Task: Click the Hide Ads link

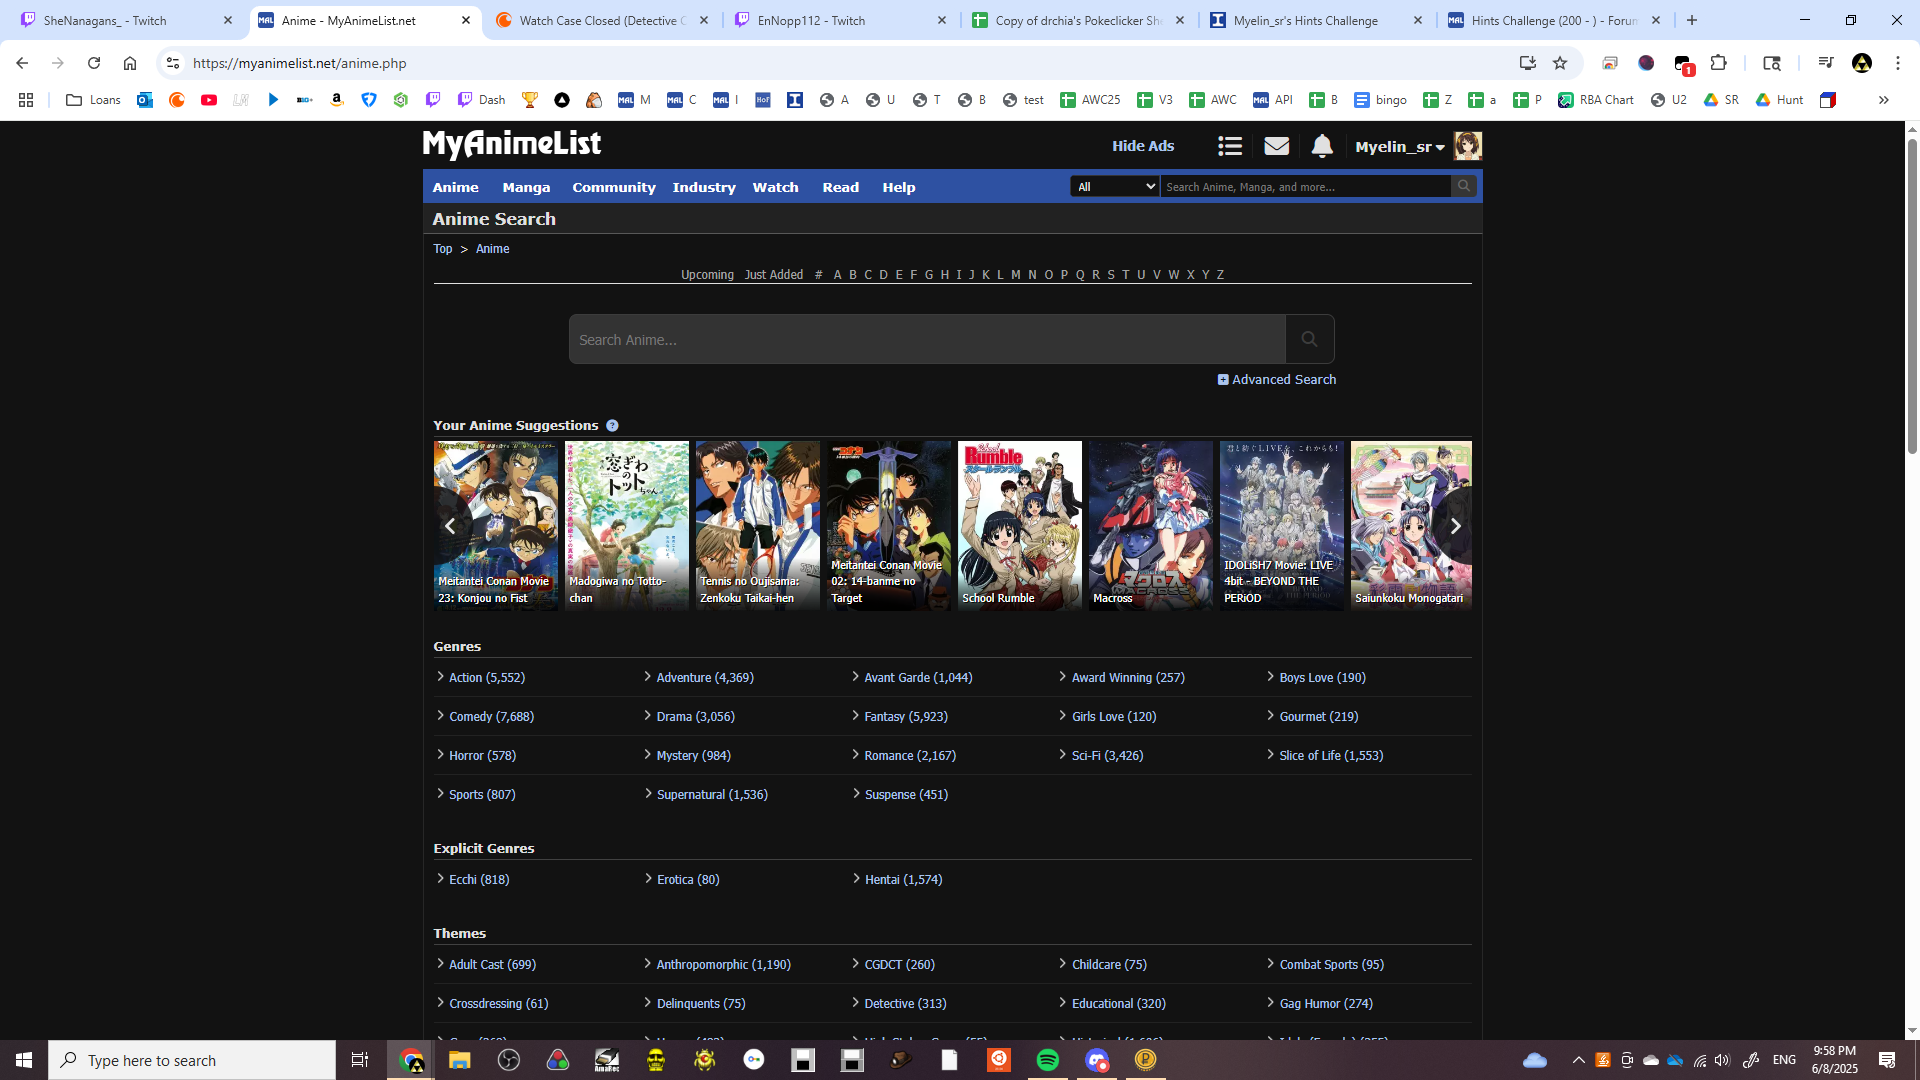Action: point(1143,146)
